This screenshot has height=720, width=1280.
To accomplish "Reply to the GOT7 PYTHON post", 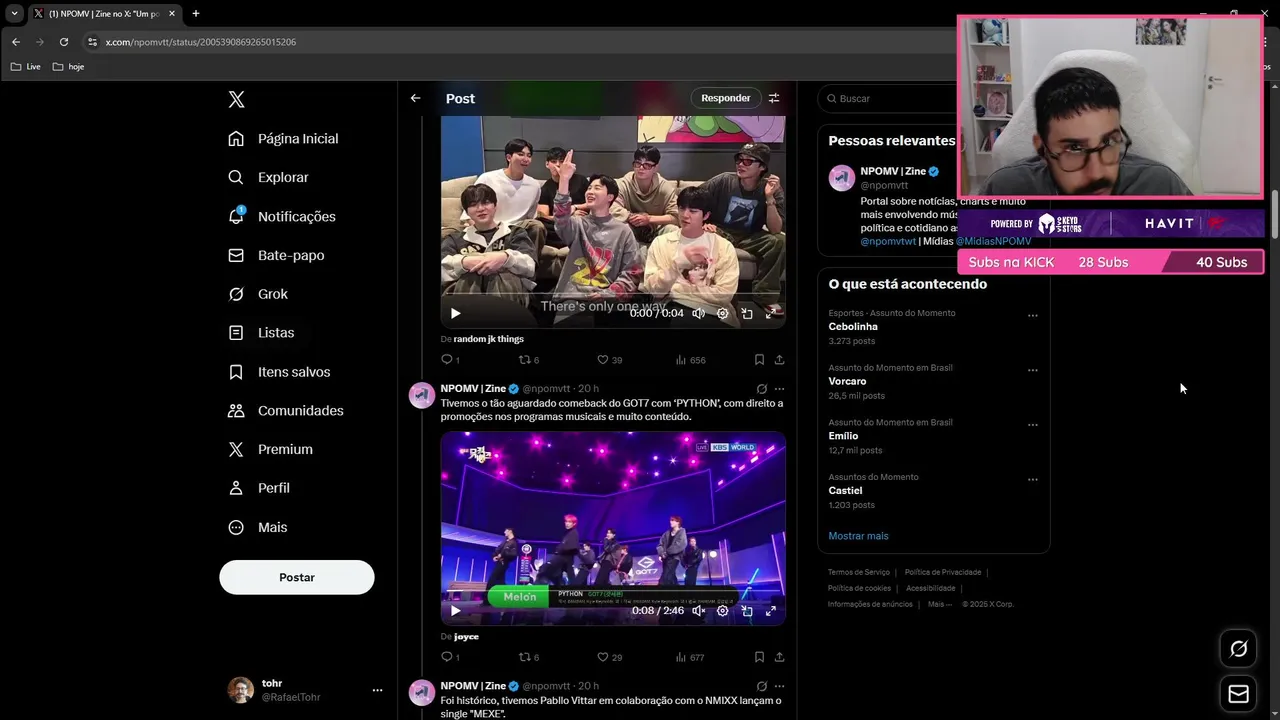I will (450, 657).
